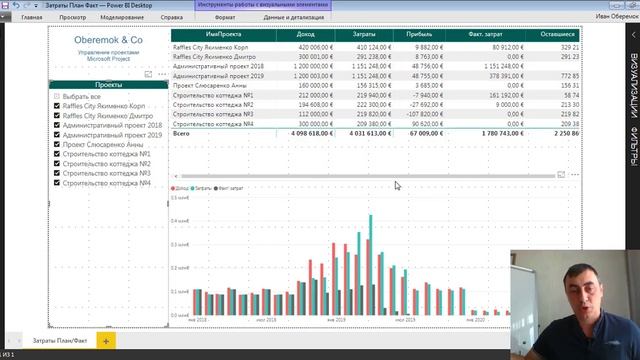Click the Факт затрат legend dark marker
The height and width of the screenshot is (360, 640).
(x=216, y=188)
